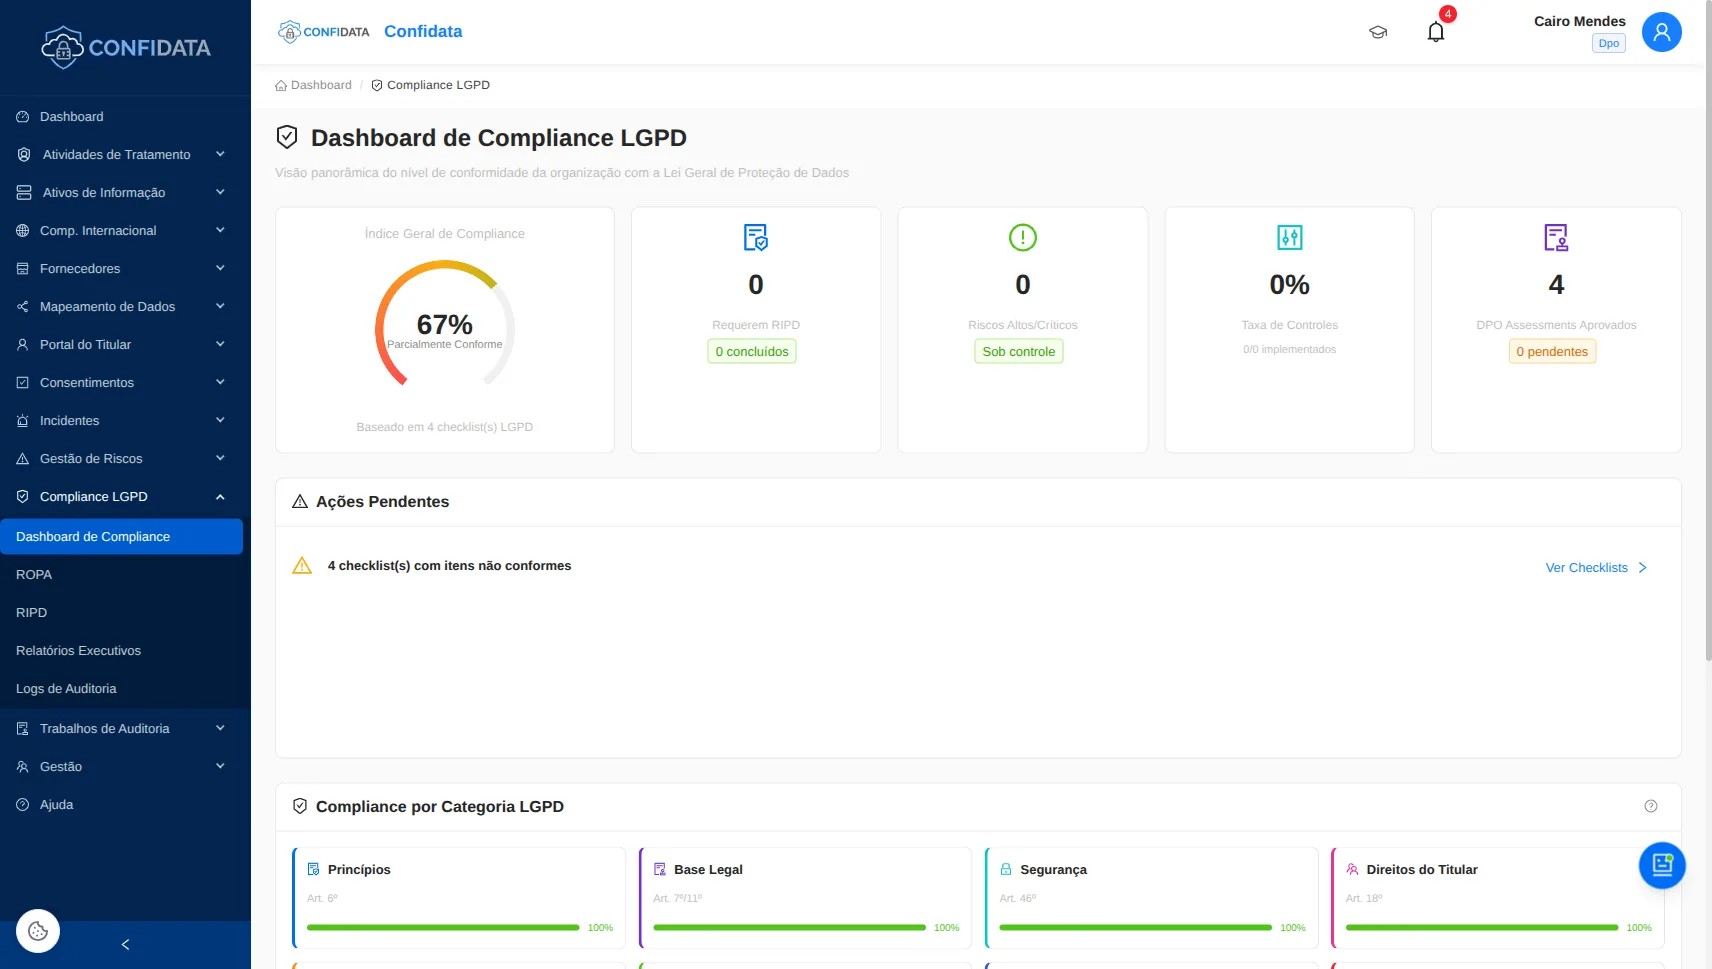
Task: Click the warning icon next to Ações Pendentes
Action: pyautogui.click(x=300, y=501)
